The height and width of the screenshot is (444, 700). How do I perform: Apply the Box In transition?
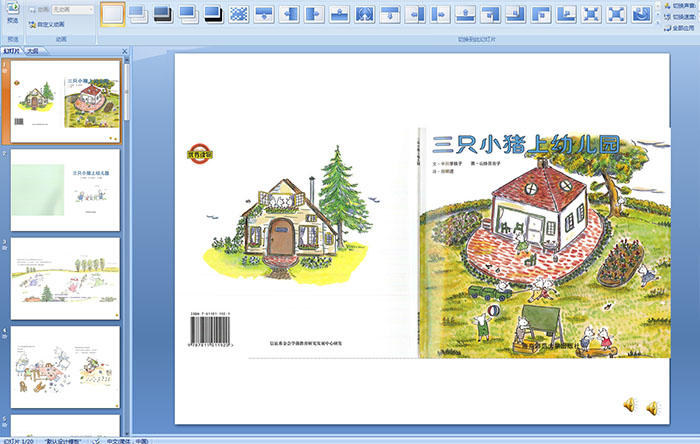point(591,14)
